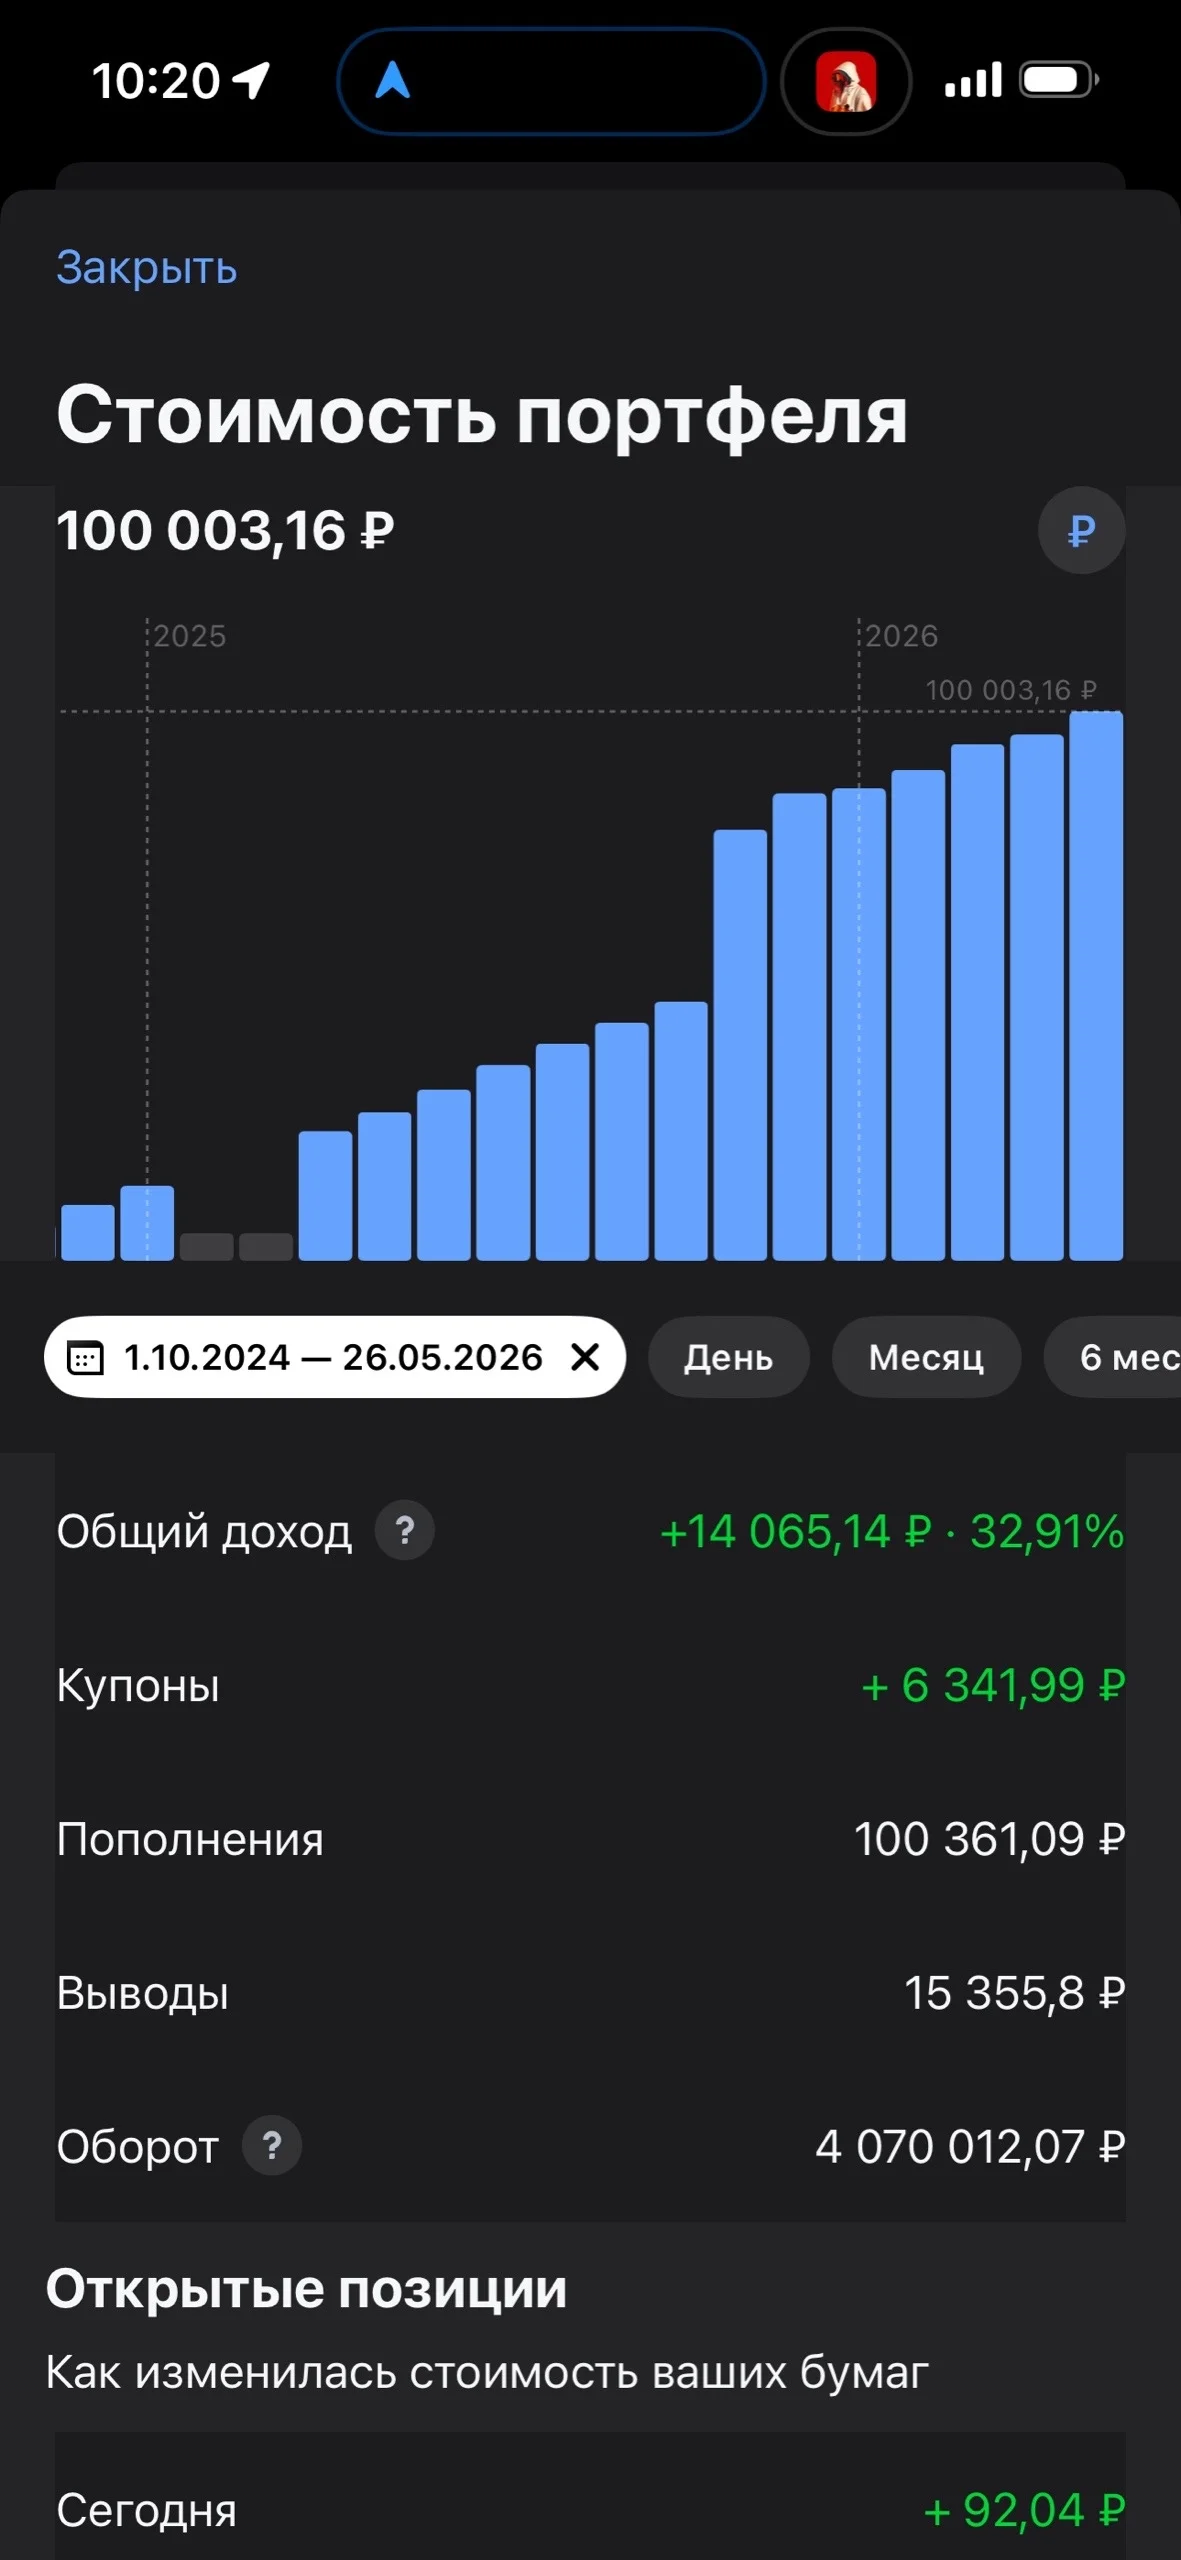Tap the cellular signal bars icon

tap(973, 80)
